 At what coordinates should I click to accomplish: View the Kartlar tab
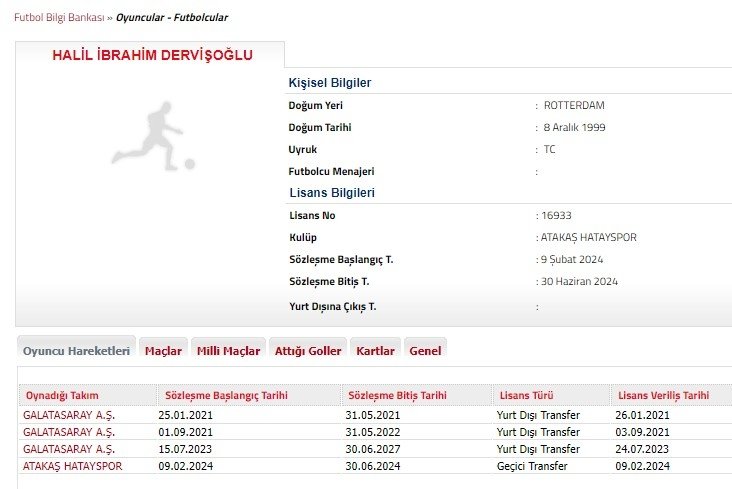tap(375, 351)
